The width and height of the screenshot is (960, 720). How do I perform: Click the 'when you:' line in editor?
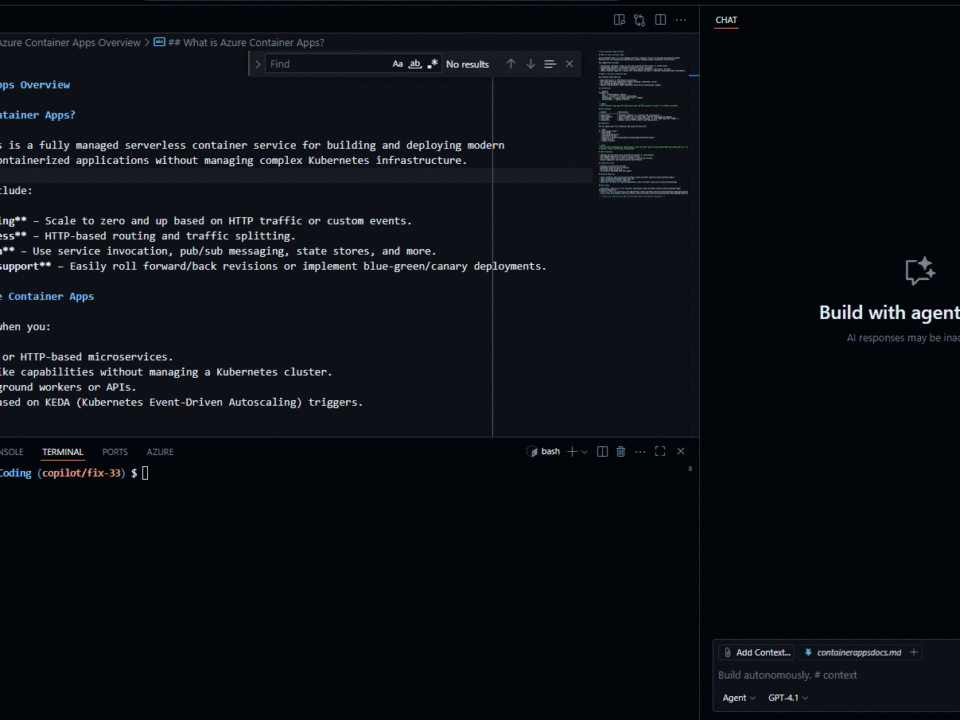tap(25, 326)
